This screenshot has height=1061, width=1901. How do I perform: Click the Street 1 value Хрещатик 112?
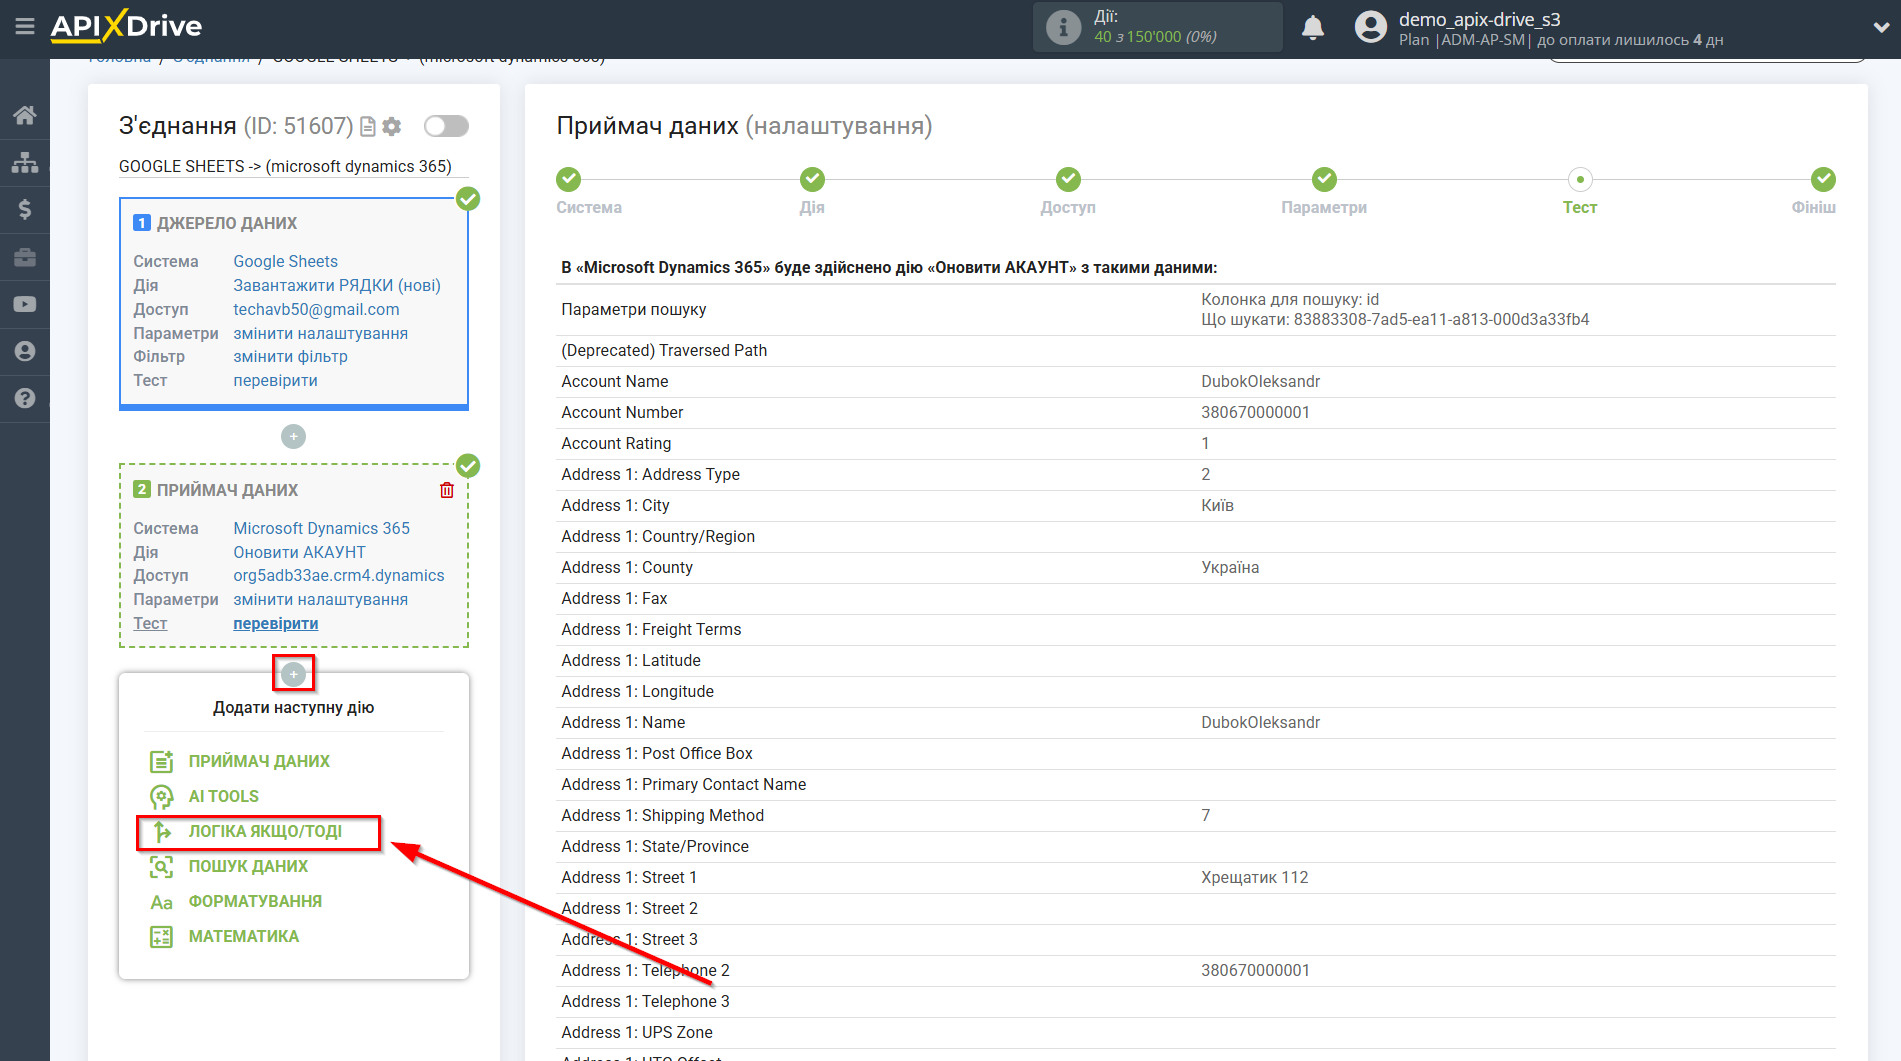[1254, 877]
